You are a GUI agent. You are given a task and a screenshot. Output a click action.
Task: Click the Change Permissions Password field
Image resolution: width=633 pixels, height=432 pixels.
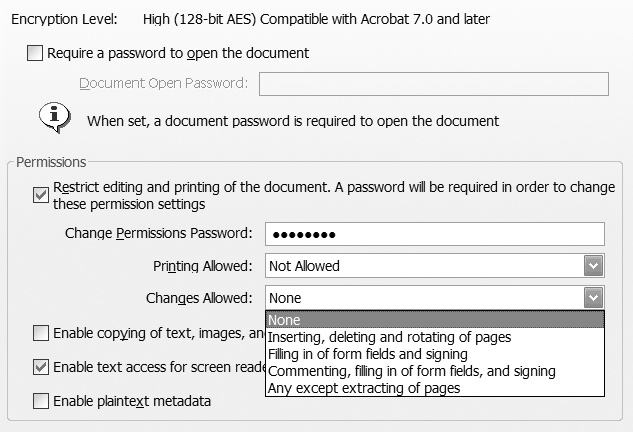(x=435, y=234)
